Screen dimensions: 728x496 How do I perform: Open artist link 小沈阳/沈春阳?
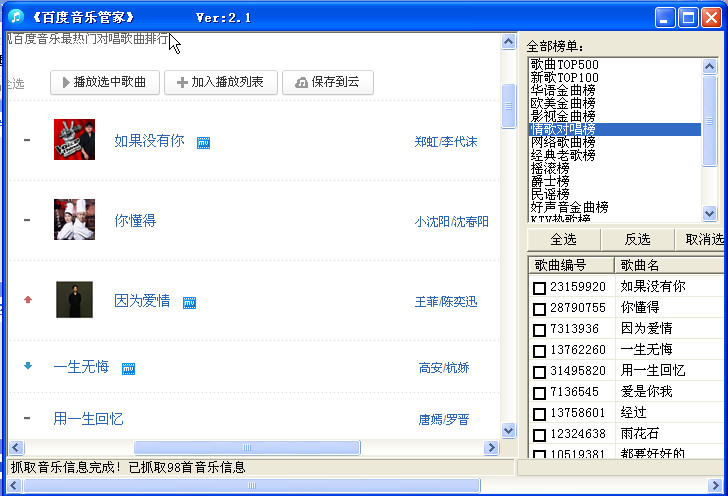(451, 222)
